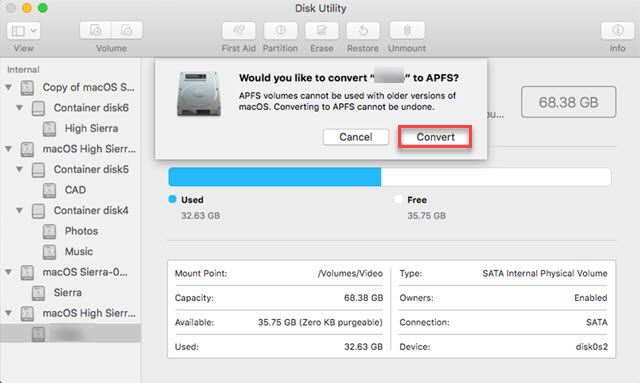Select Container disk4 icon
The width and height of the screenshot is (640, 383).
[x=38, y=211]
